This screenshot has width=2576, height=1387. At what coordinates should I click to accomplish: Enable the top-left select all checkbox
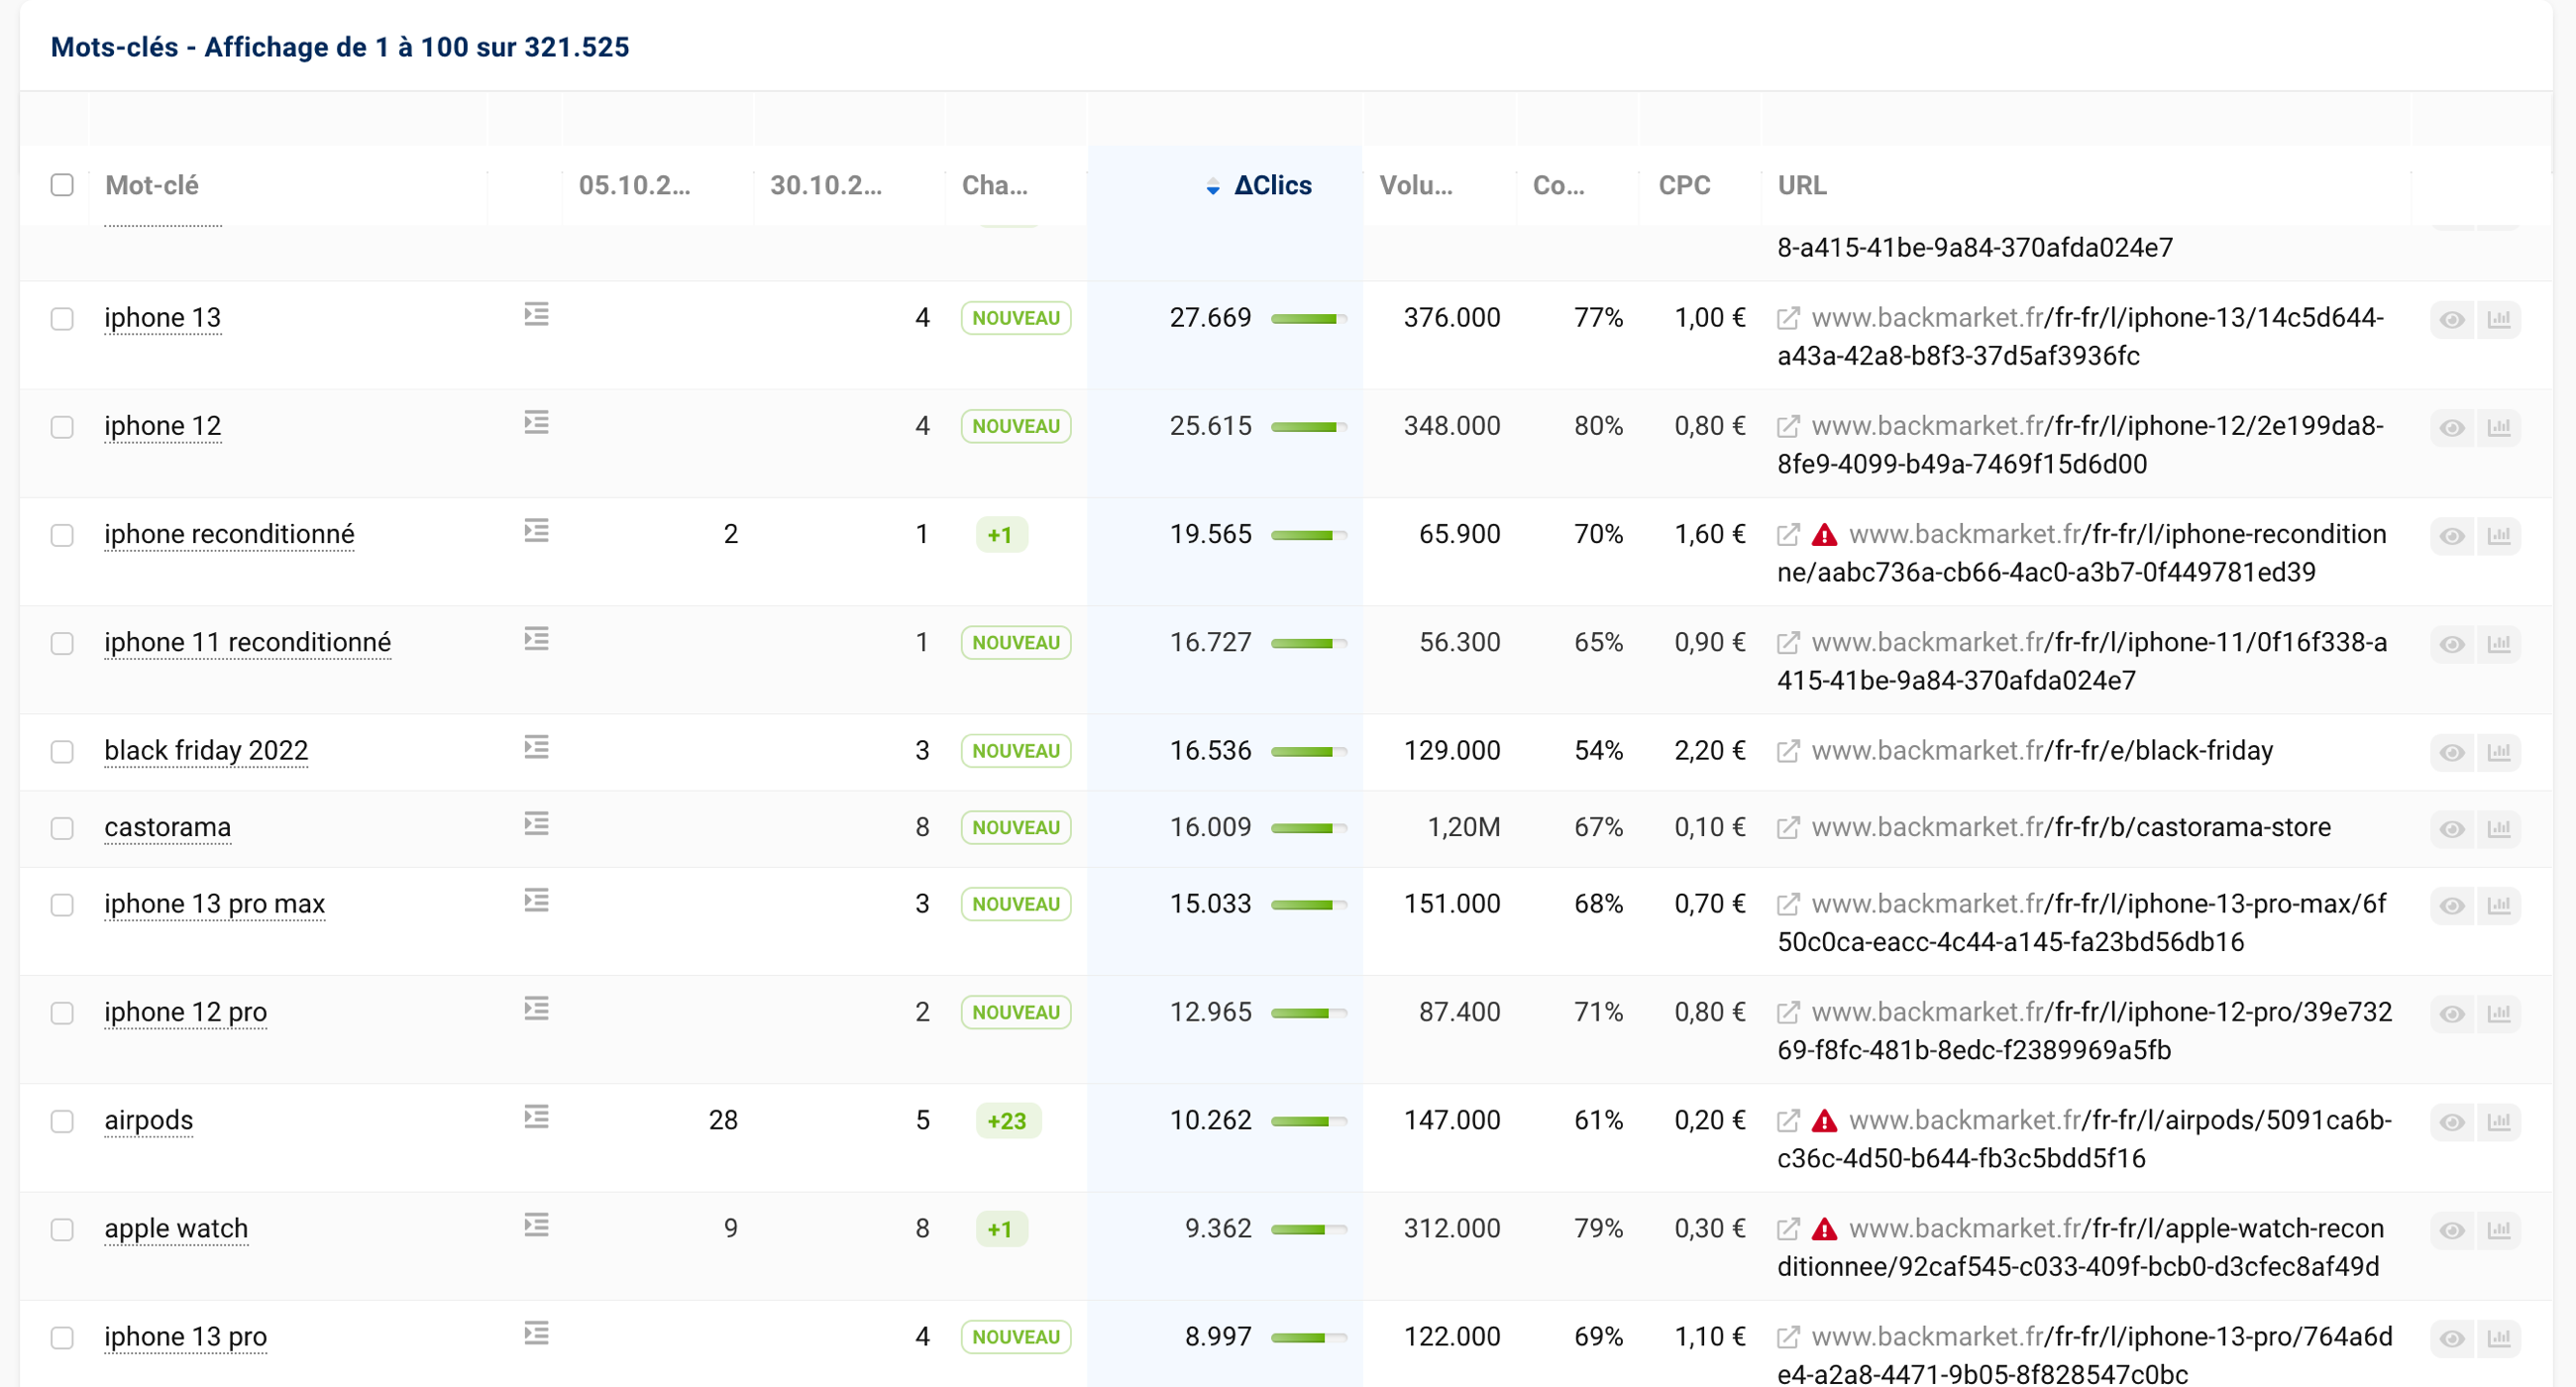coord(61,182)
